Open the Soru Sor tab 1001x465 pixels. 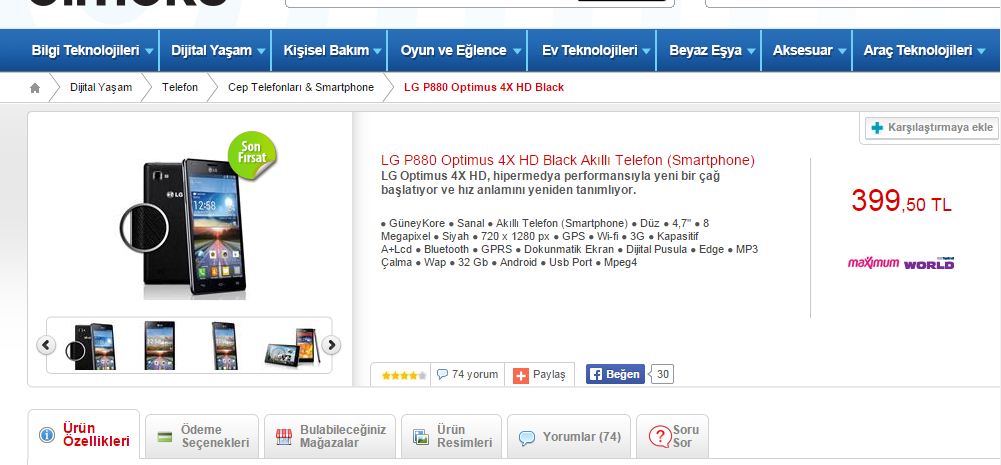673,436
